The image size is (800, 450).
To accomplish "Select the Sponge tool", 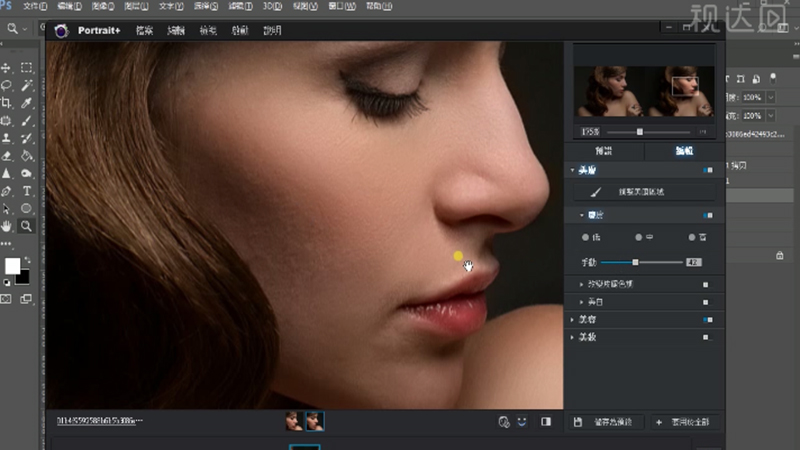I will [27, 173].
